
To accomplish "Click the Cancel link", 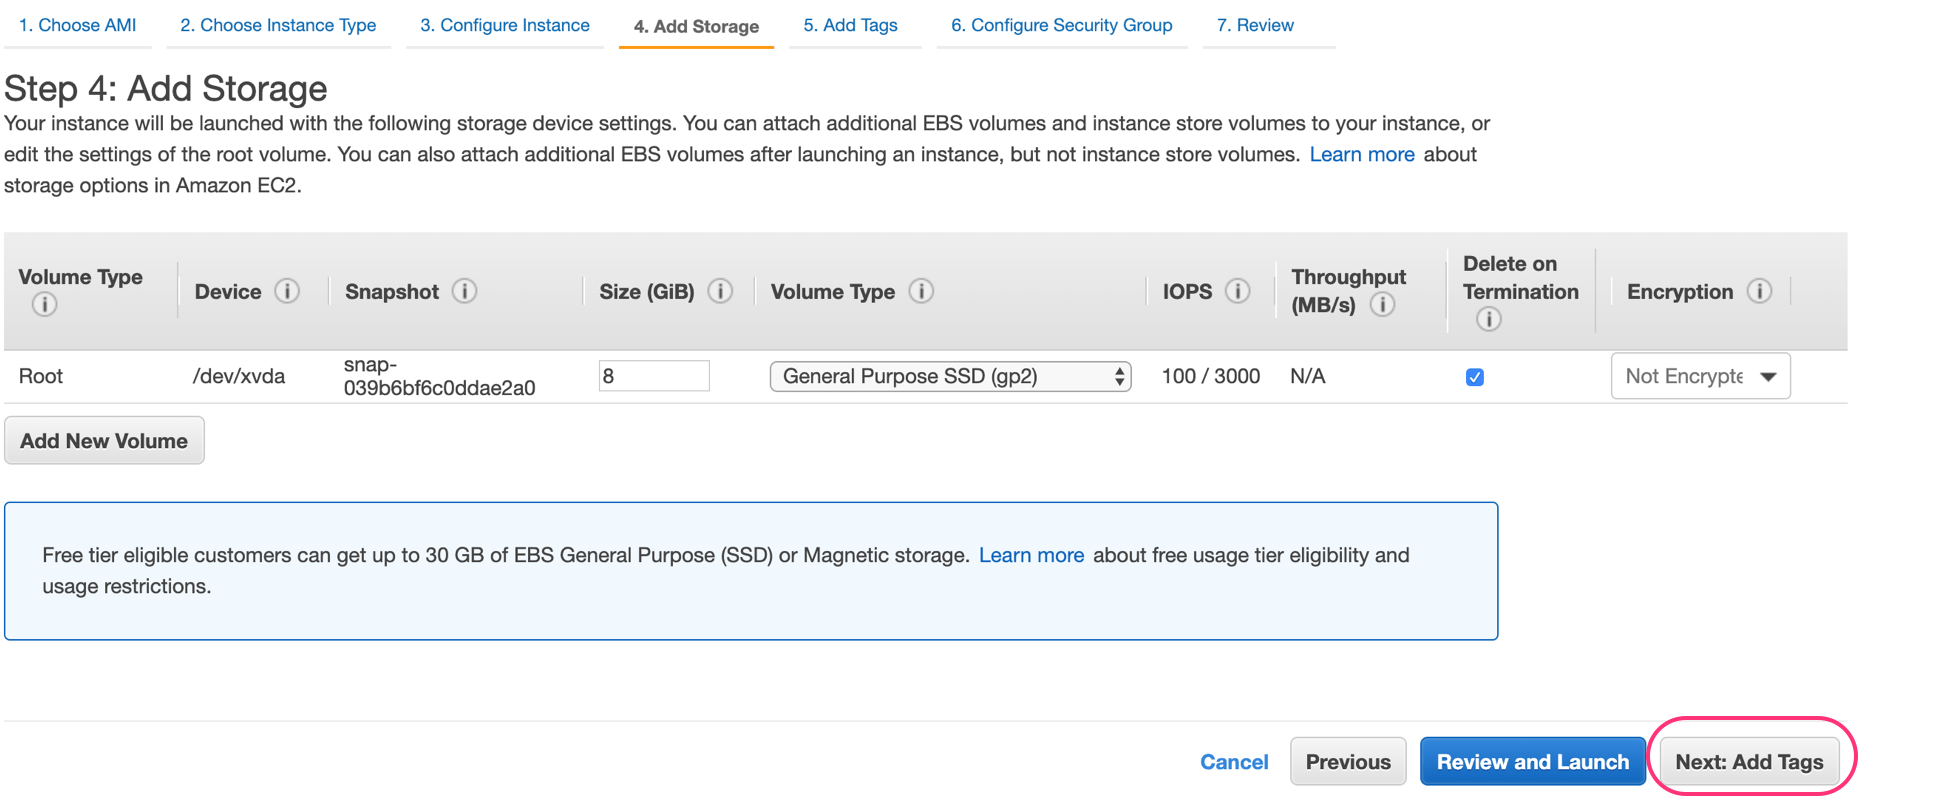I will click(1234, 762).
